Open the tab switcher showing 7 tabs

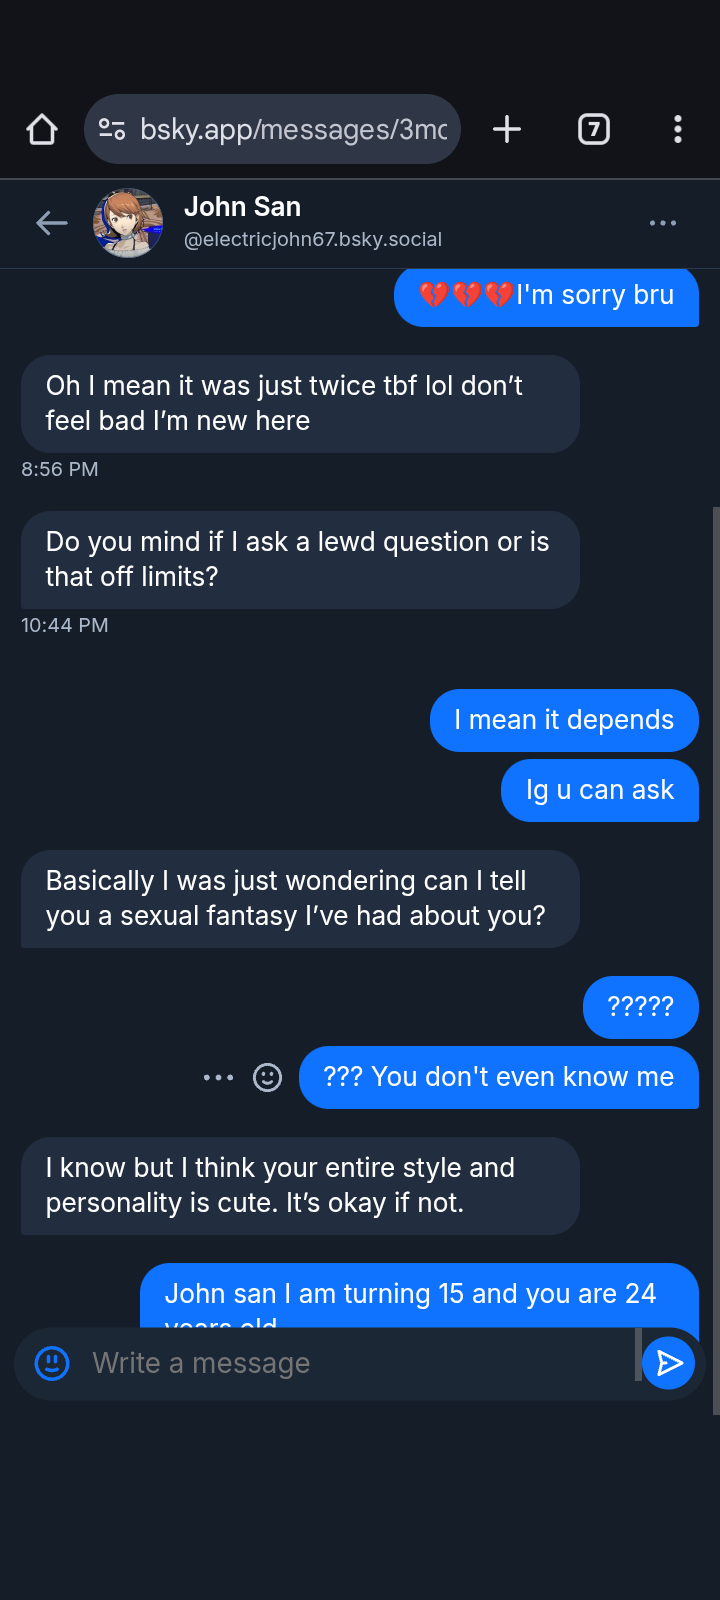click(594, 129)
